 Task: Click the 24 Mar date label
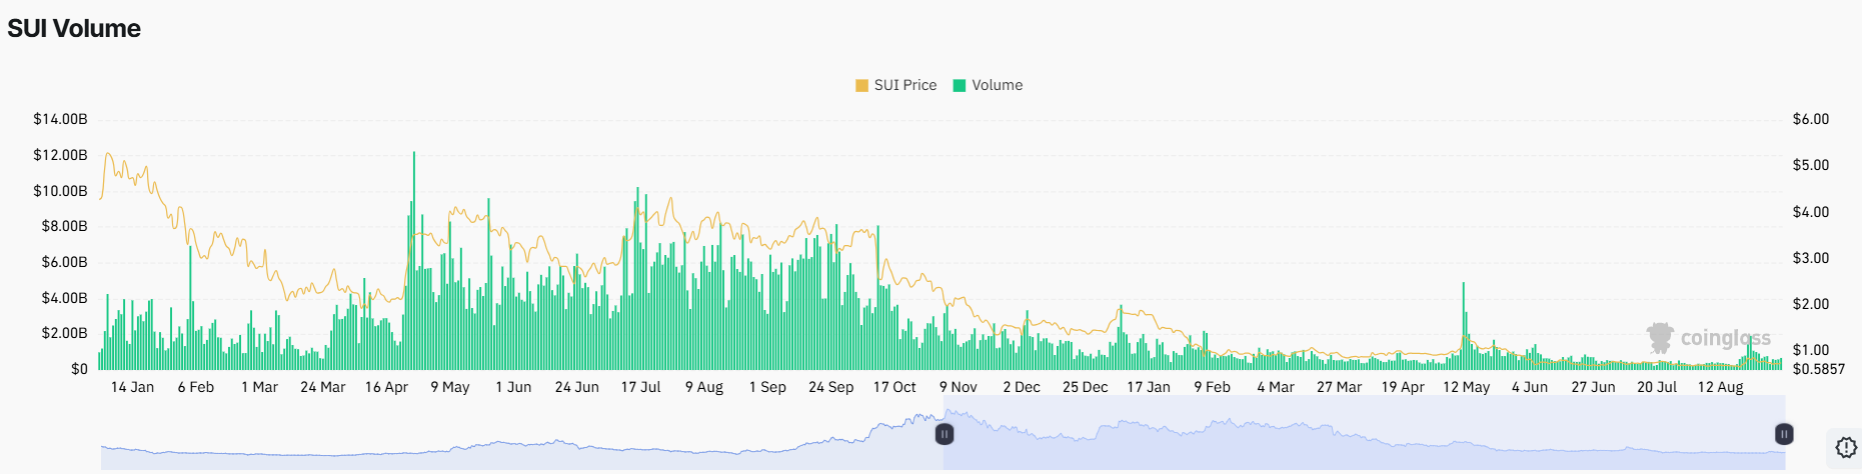coord(323,387)
